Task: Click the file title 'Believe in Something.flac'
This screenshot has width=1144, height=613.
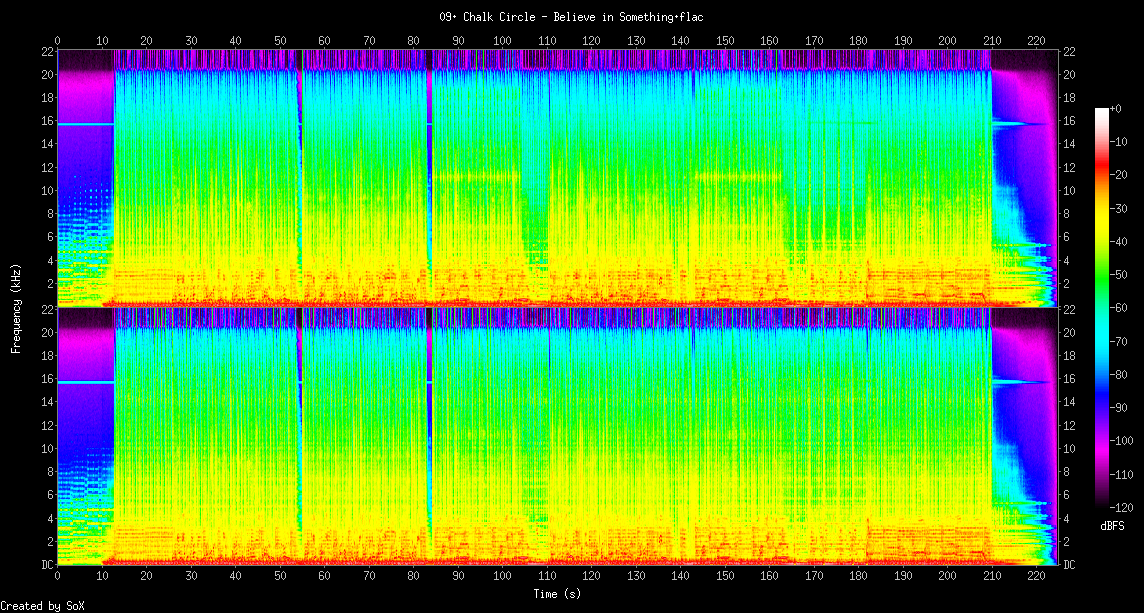Action: coord(571,17)
